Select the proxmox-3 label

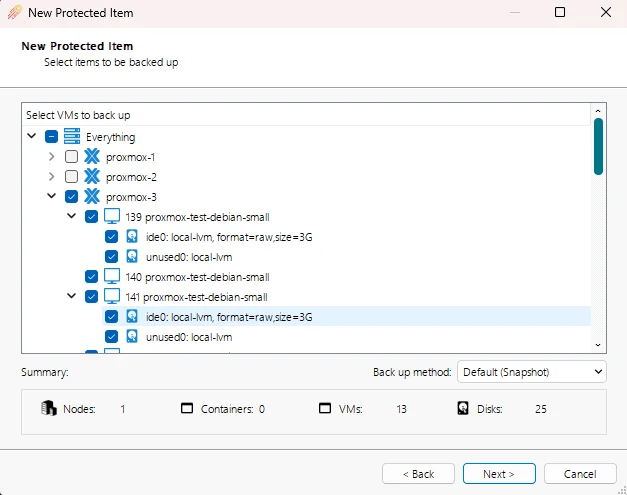[x=131, y=197]
